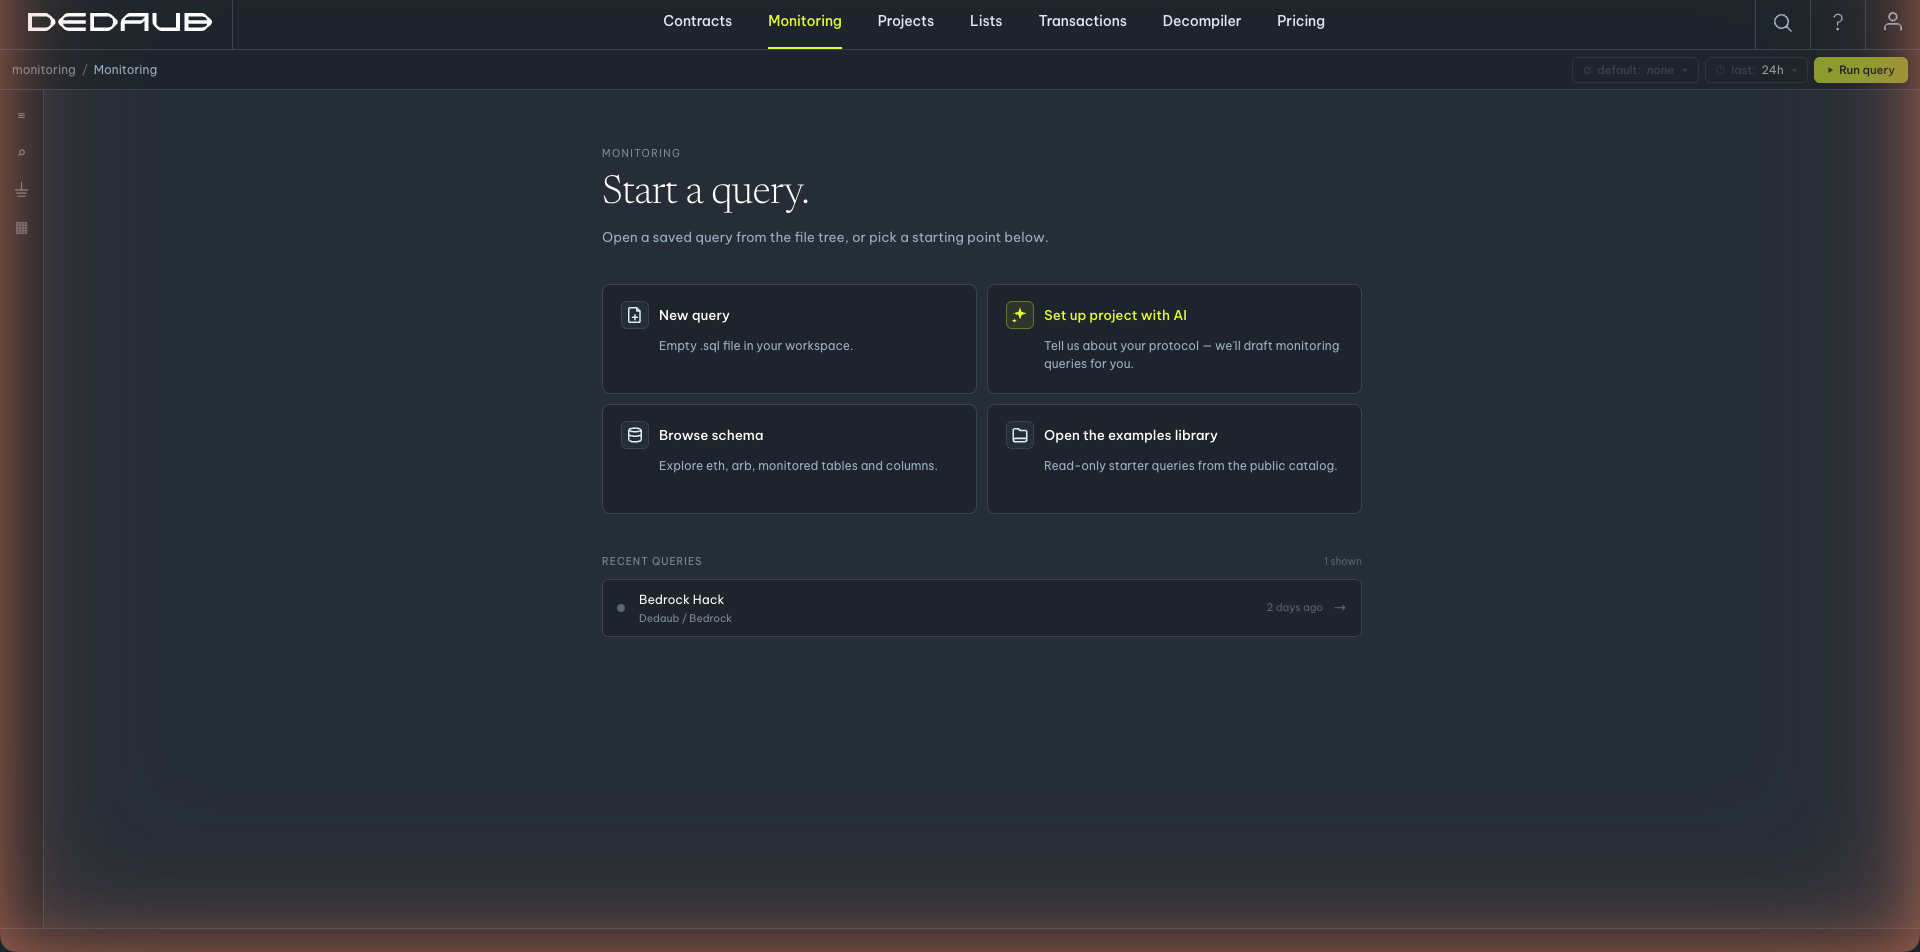Click 'Read-only starter queries' description text
The width and height of the screenshot is (1920, 952).
click(x=1190, y=466)
